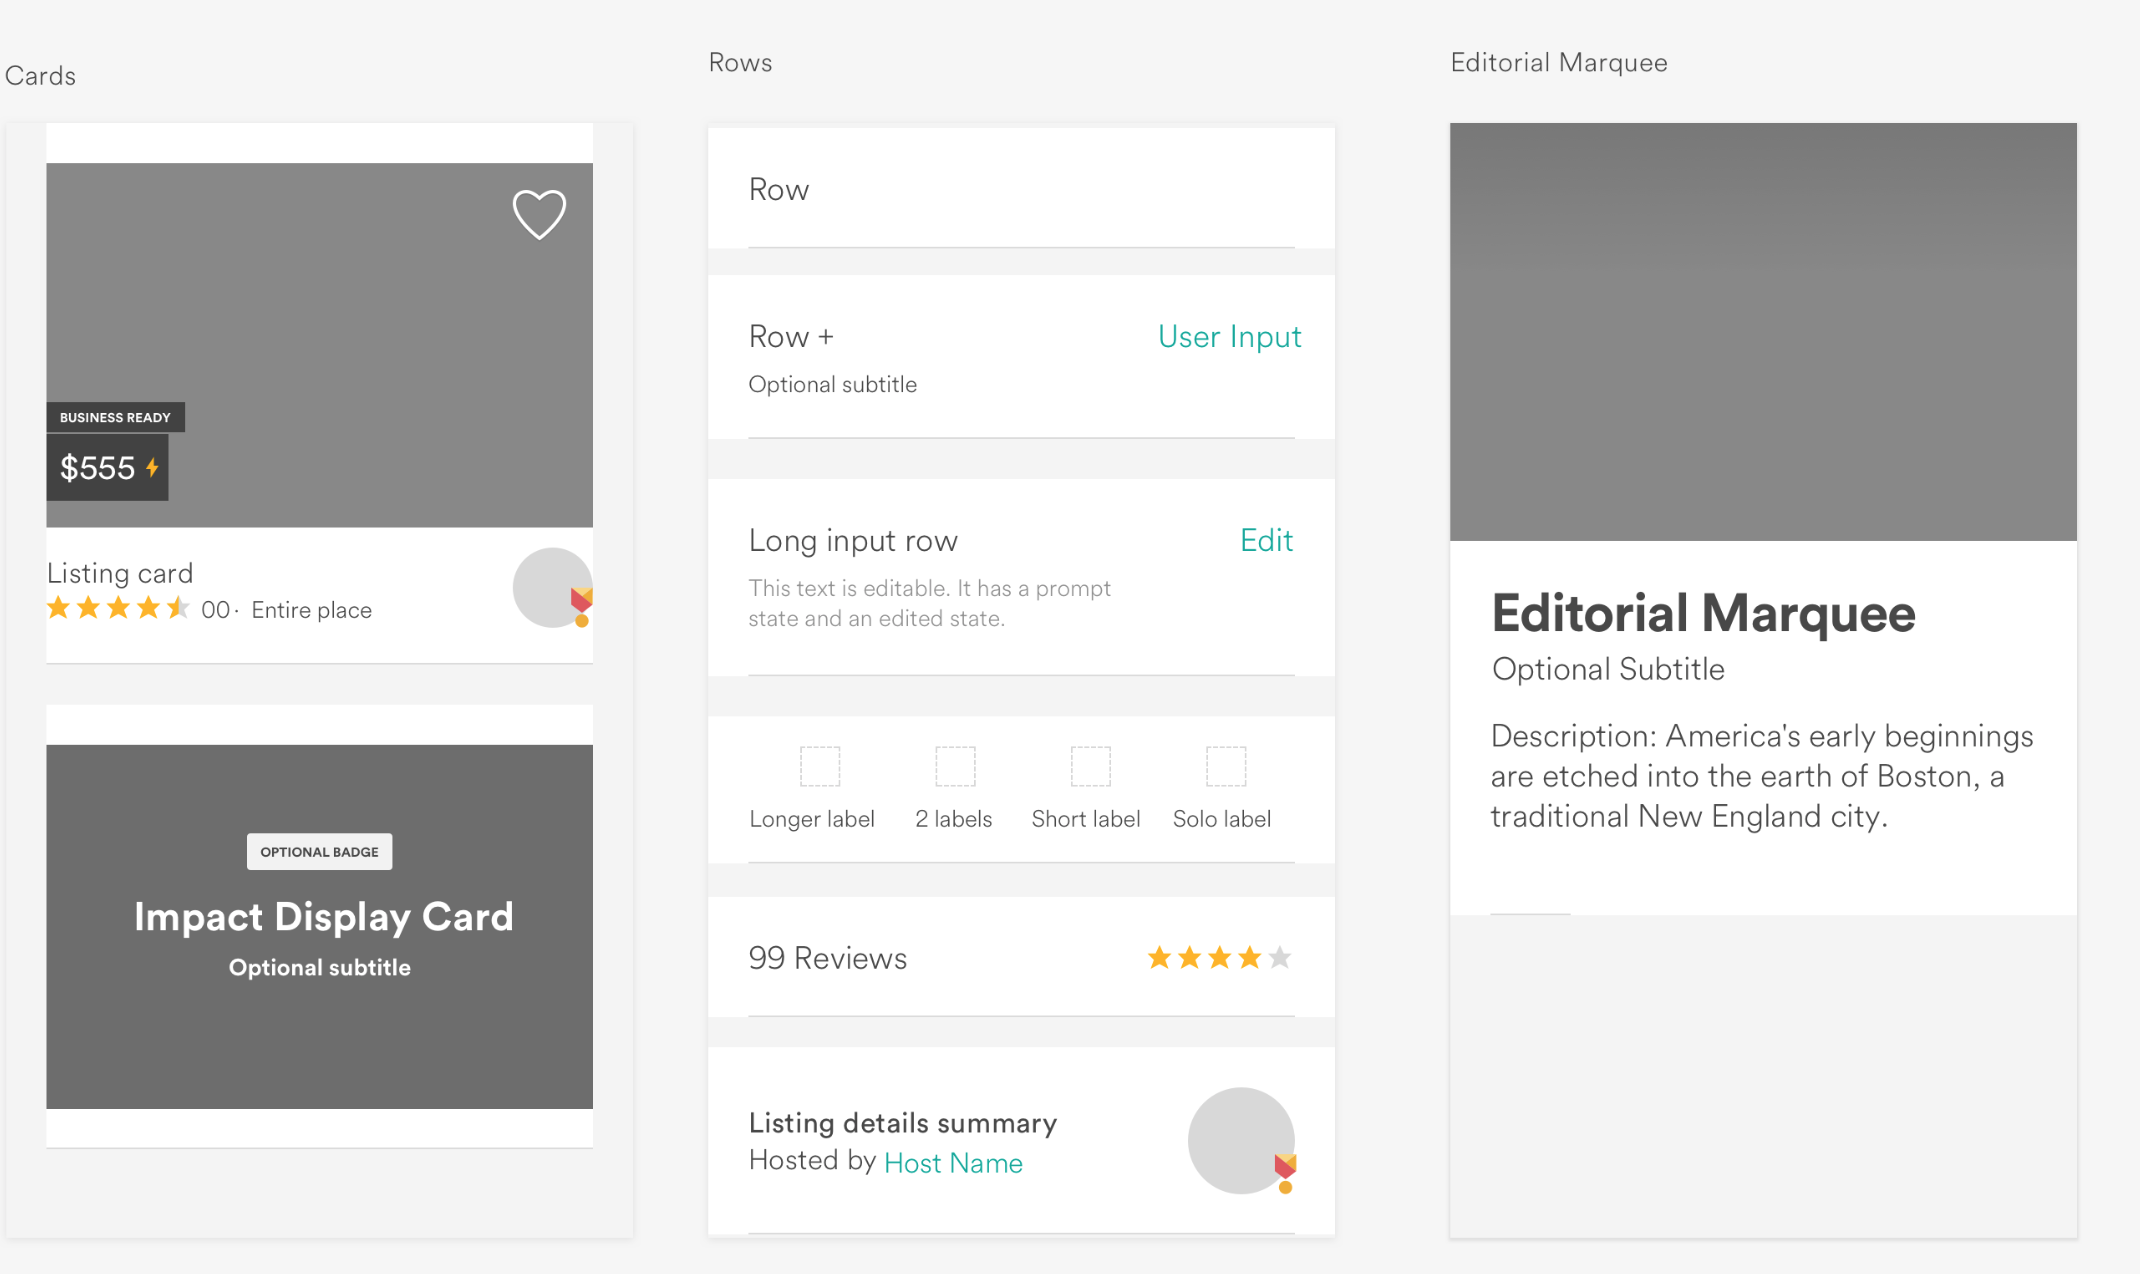
Task: Click Optional subtitle on Impact Display Card
Action: pos(319,968)
